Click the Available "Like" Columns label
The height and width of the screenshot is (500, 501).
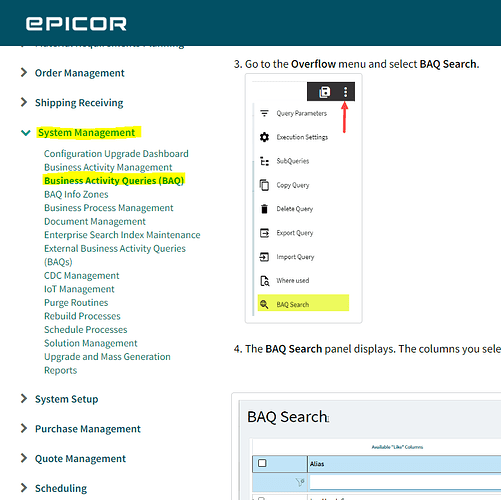coord(397,447)
